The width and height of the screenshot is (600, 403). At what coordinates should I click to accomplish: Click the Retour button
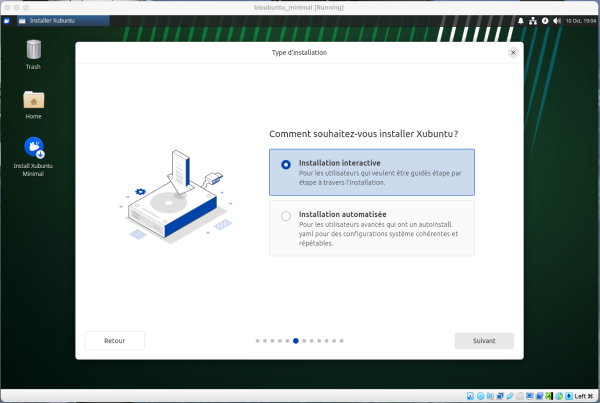coord(114,341)
